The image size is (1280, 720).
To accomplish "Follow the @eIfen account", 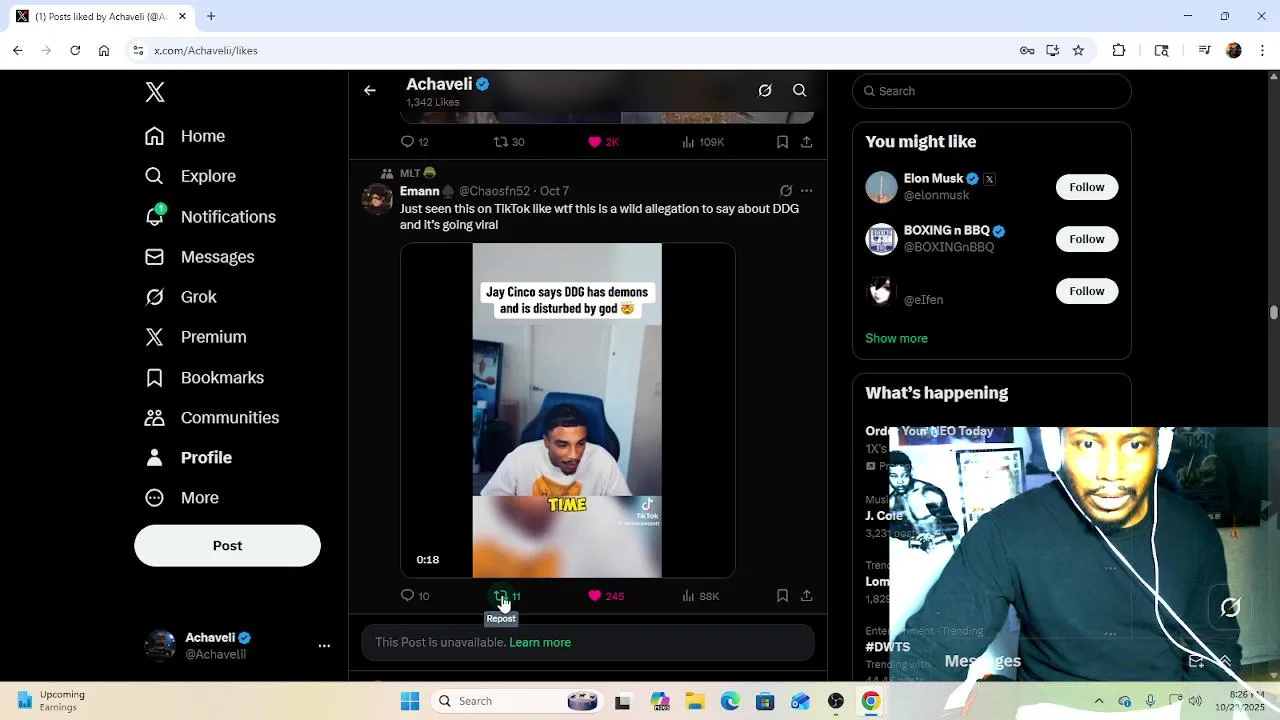I will coord(1087,291).
